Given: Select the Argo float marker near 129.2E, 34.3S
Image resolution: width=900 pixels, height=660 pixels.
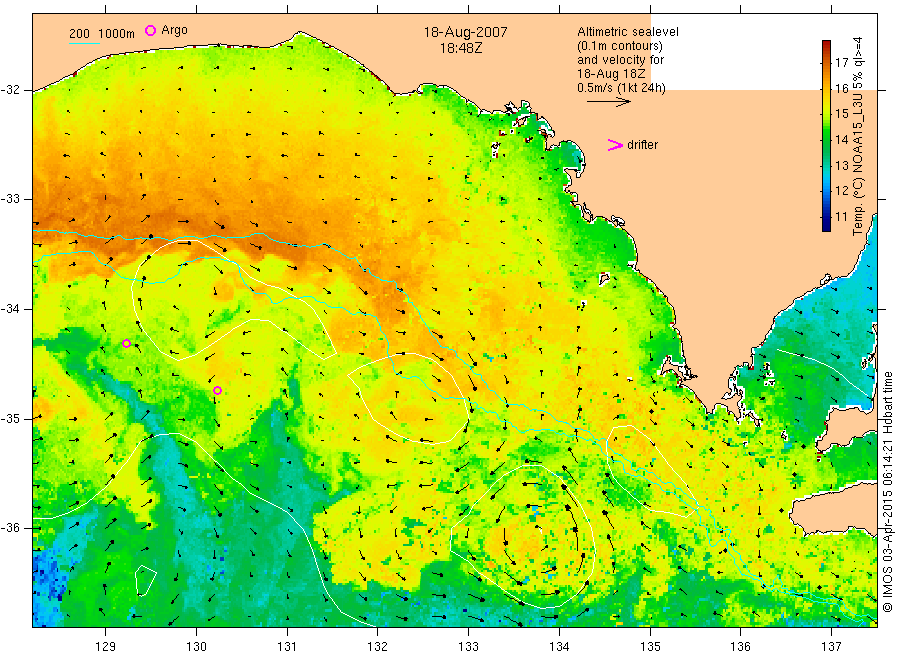Looking at the screenshot, I should [x=126, y=344].
